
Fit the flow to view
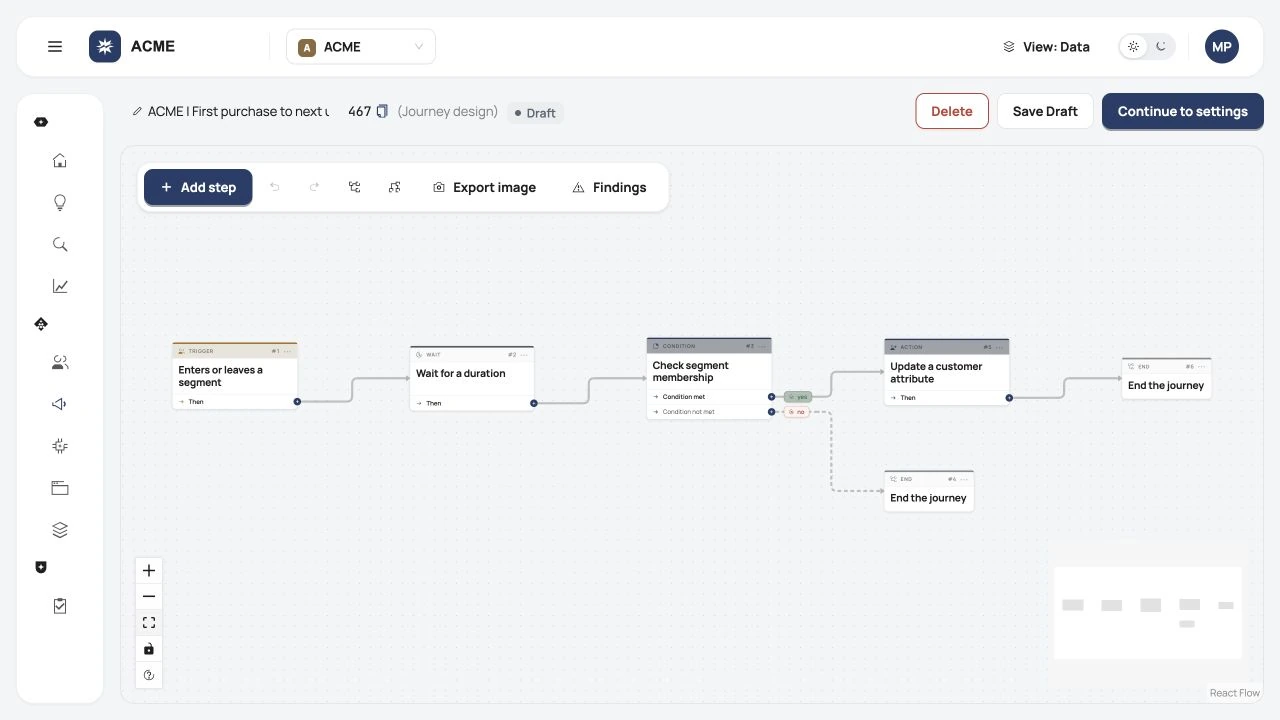149,623
